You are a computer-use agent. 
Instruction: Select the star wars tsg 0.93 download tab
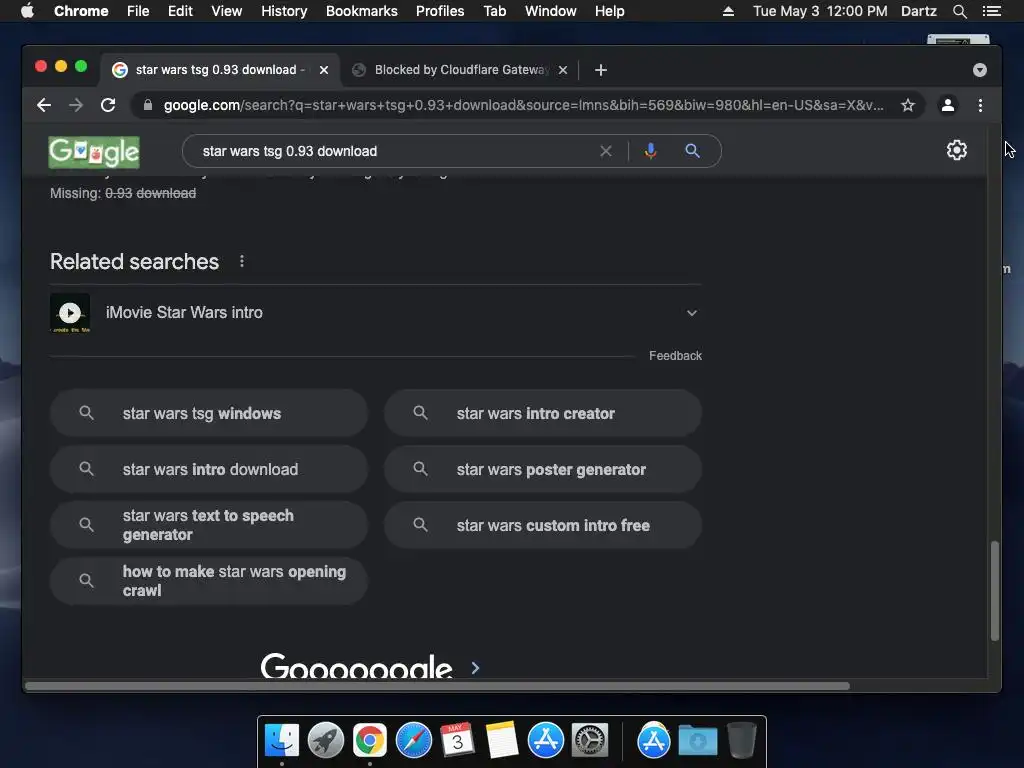tap(219, 70)
